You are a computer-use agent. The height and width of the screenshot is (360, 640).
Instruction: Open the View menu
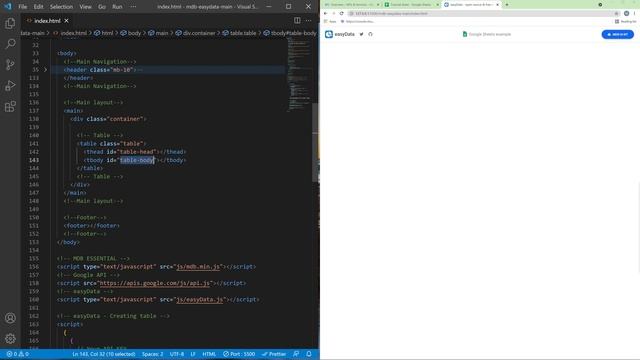pyautogui.click(x=85, y=7)
